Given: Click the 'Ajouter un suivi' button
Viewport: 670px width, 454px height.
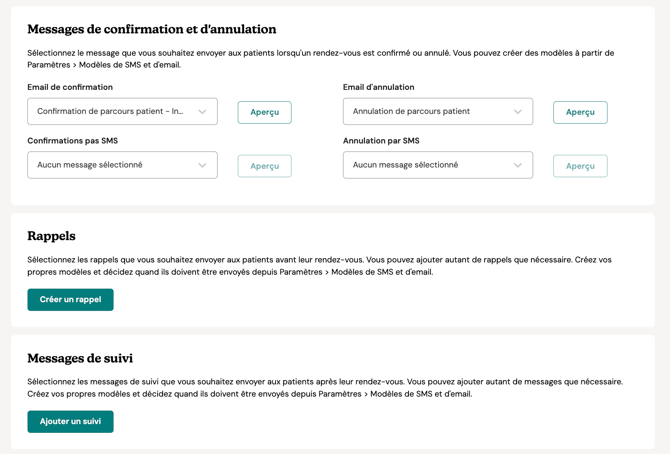Looking at the screenshot, I should 70,421.
